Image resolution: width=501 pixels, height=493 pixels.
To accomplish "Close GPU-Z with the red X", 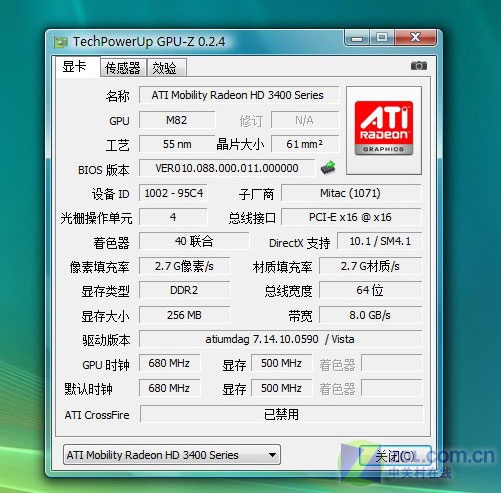I will pos(415,37).
